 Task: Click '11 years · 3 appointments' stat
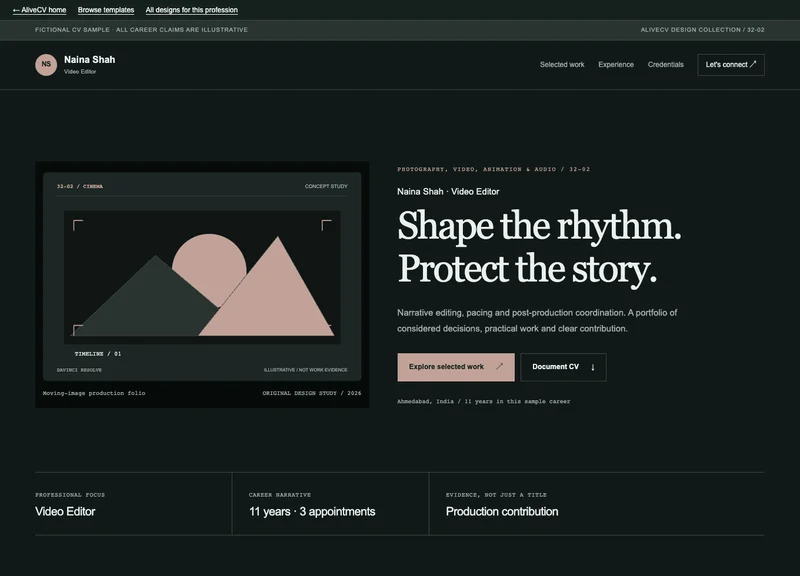[x=312, y=511]
